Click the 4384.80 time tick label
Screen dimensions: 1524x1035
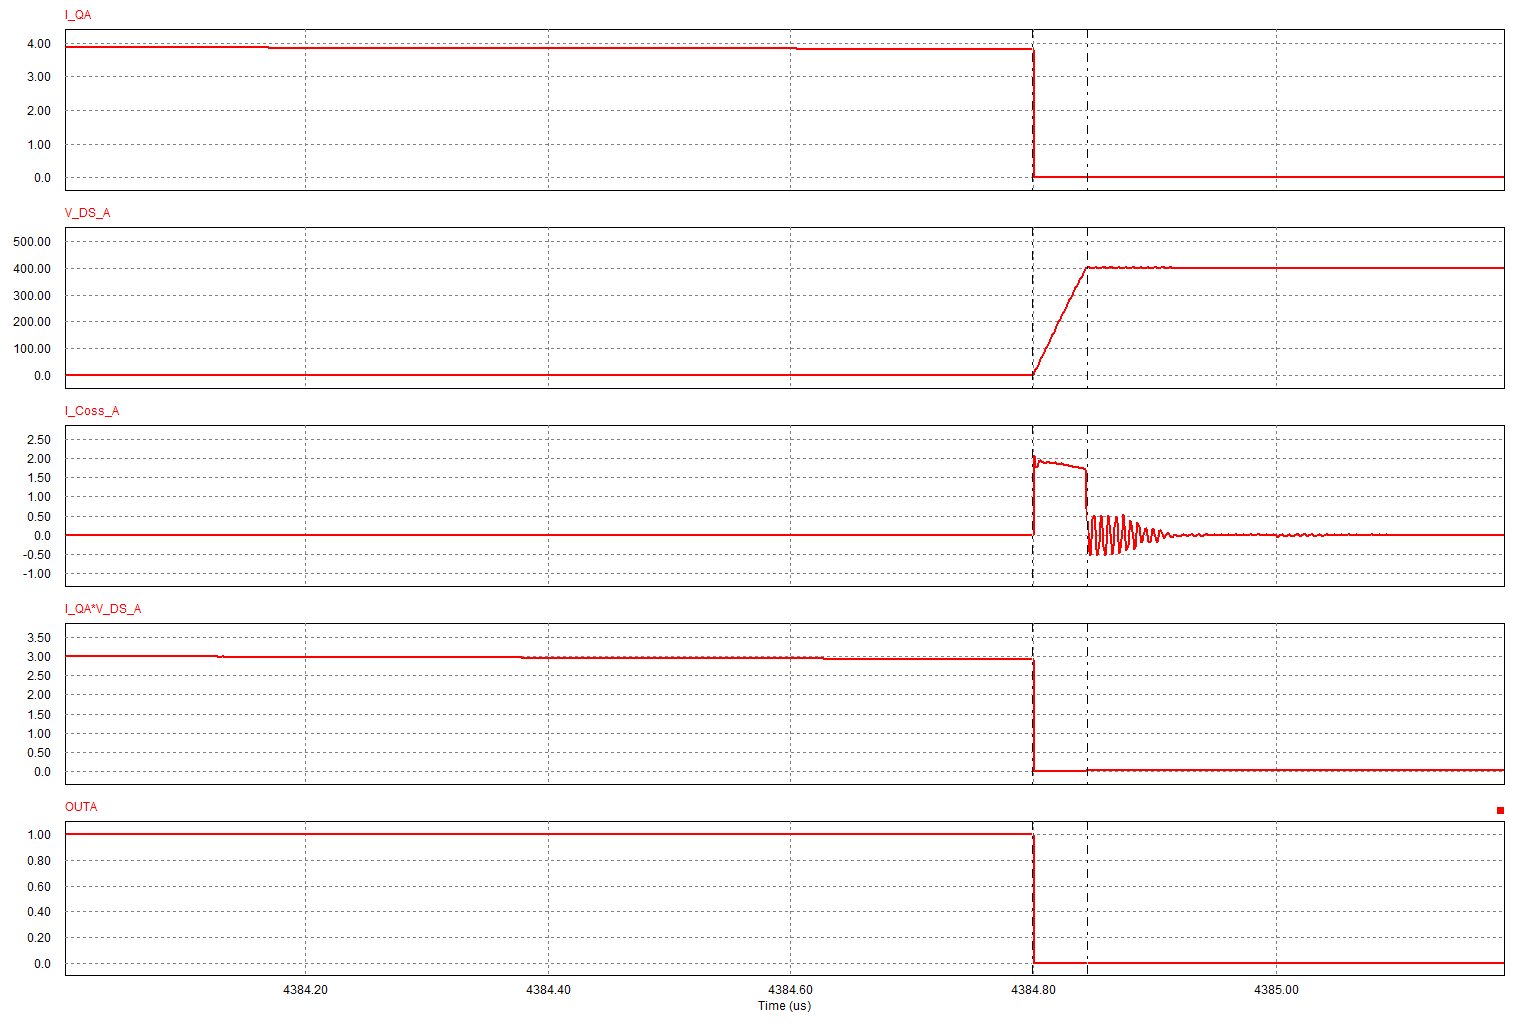tap(1033, 990)
